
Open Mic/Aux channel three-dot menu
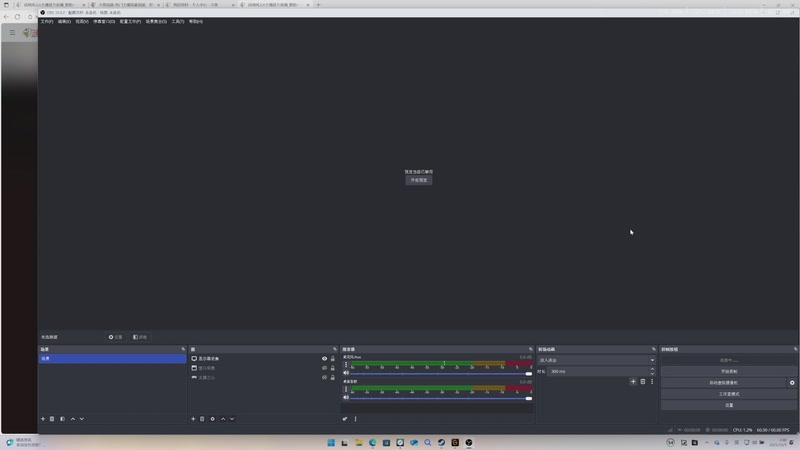pos(346,365)
